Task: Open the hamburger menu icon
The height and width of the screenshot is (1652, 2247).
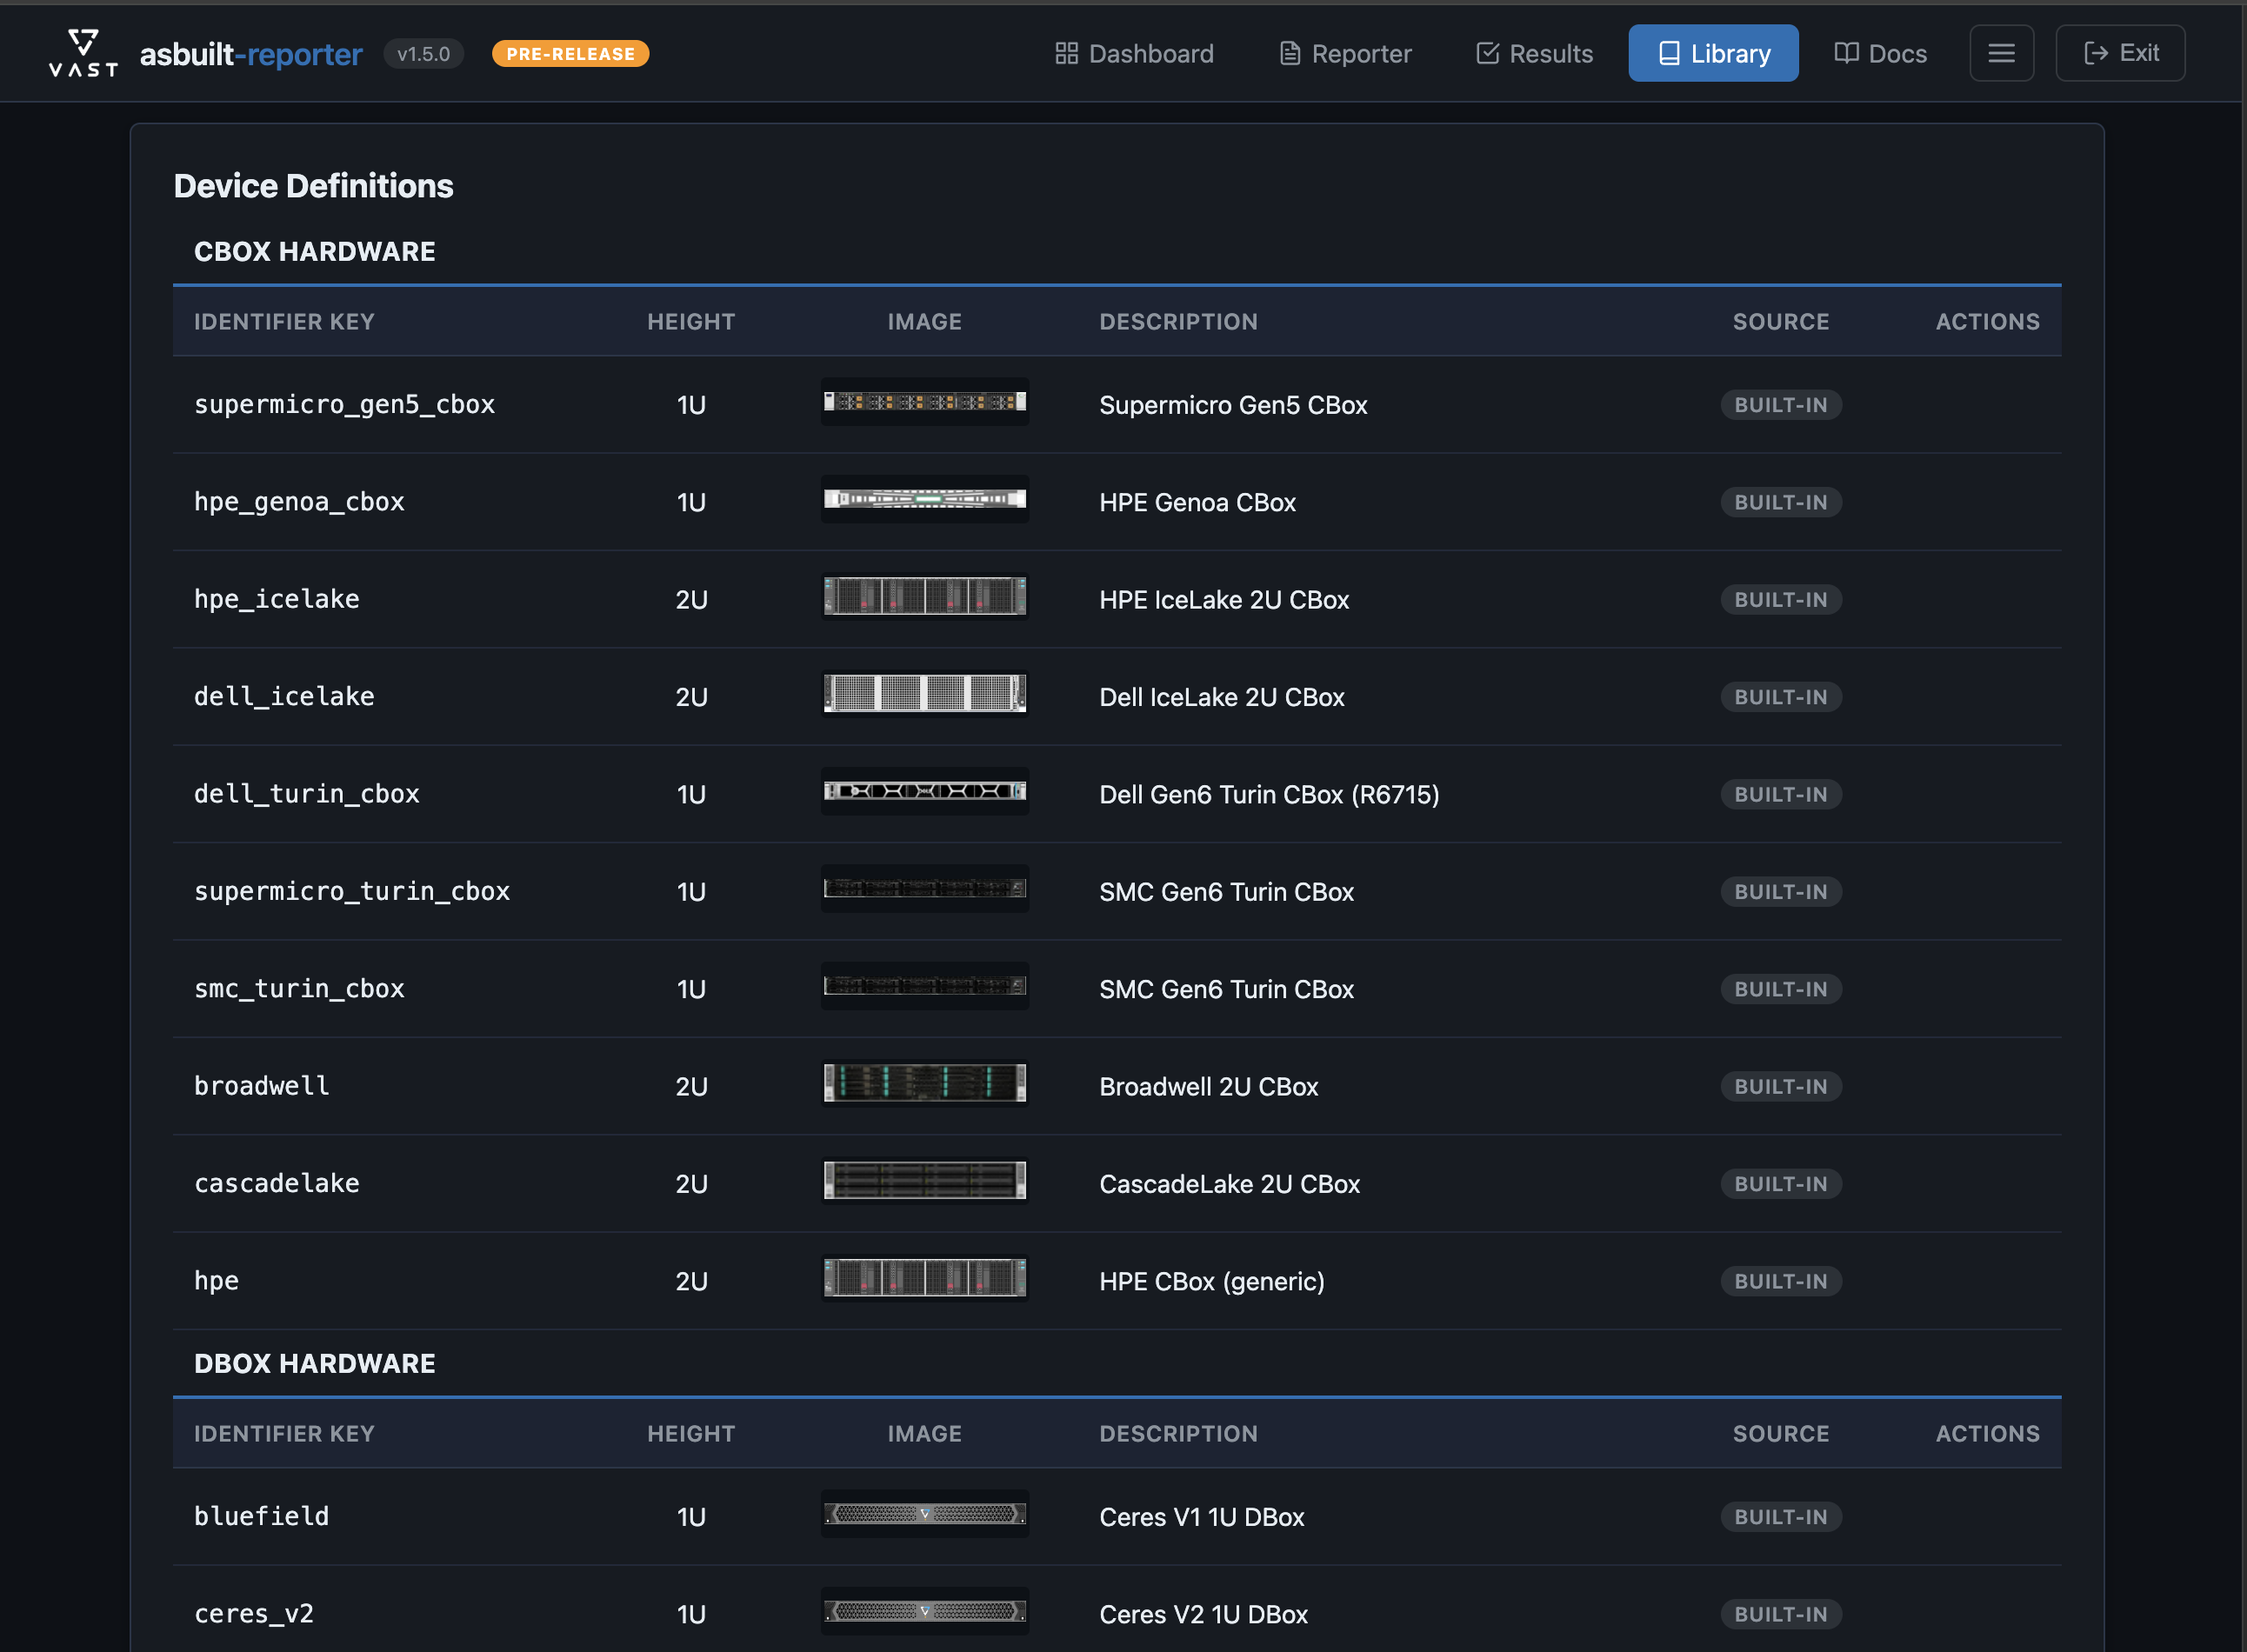Action: 2002,53
